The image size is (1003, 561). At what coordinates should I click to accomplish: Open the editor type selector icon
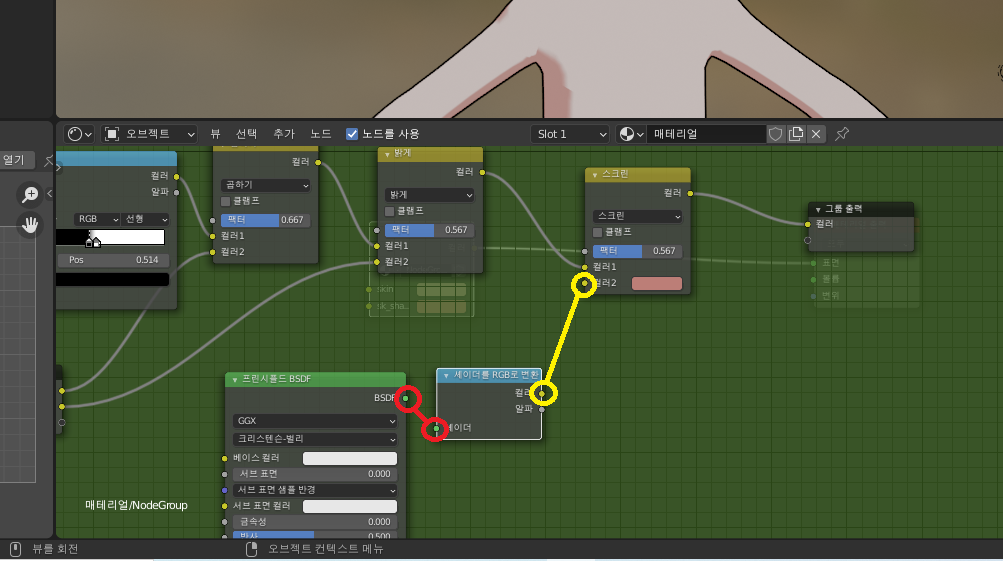(80, 134)
